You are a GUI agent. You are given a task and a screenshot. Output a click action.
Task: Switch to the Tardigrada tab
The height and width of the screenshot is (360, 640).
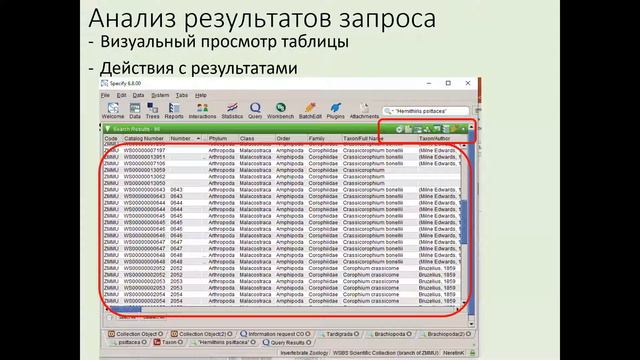339,334
